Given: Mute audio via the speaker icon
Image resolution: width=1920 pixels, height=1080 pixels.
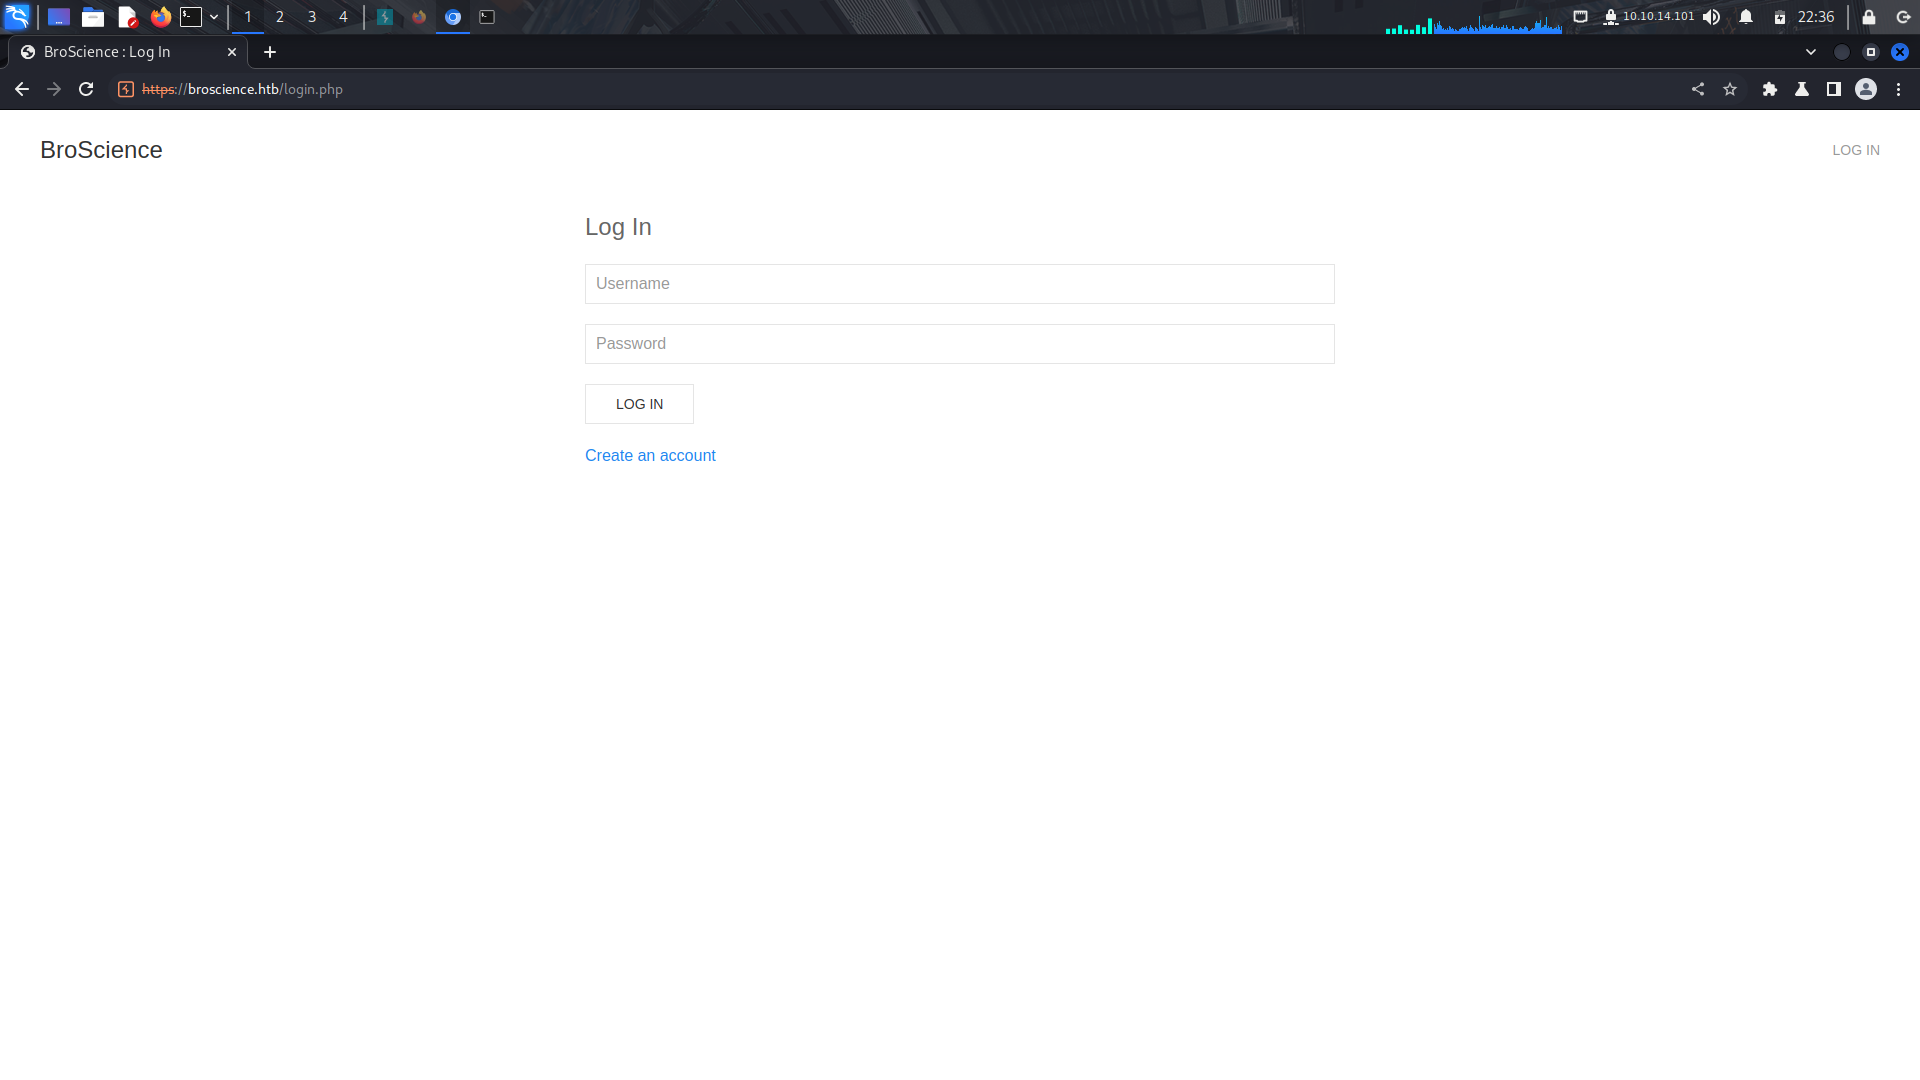Looking at the screenshot, I should [1712, 17].
